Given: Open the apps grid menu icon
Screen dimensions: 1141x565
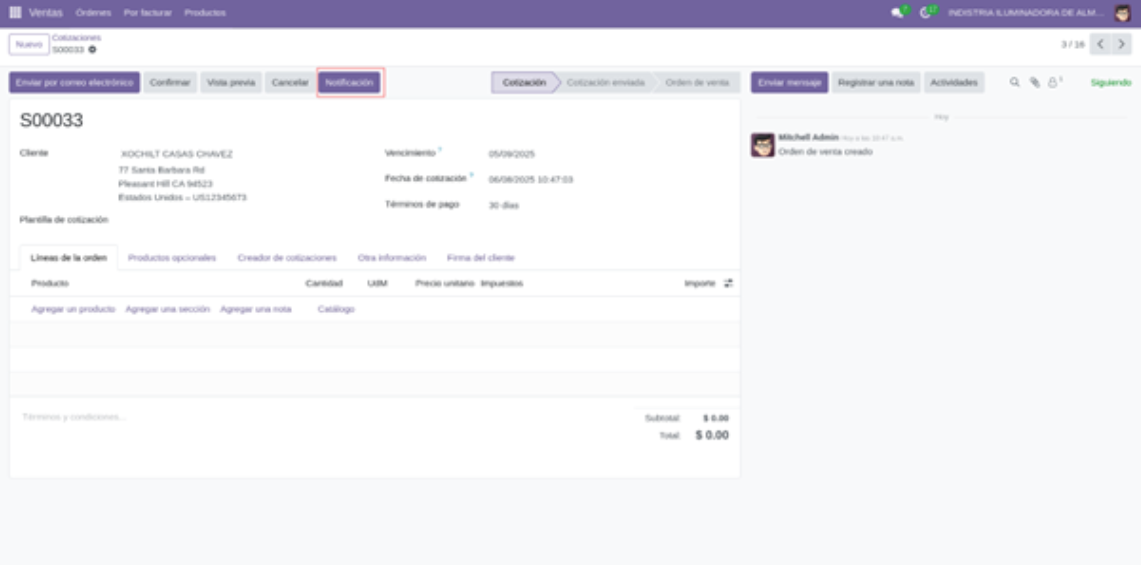Looking at the screenshot, I should pos(15,12).
